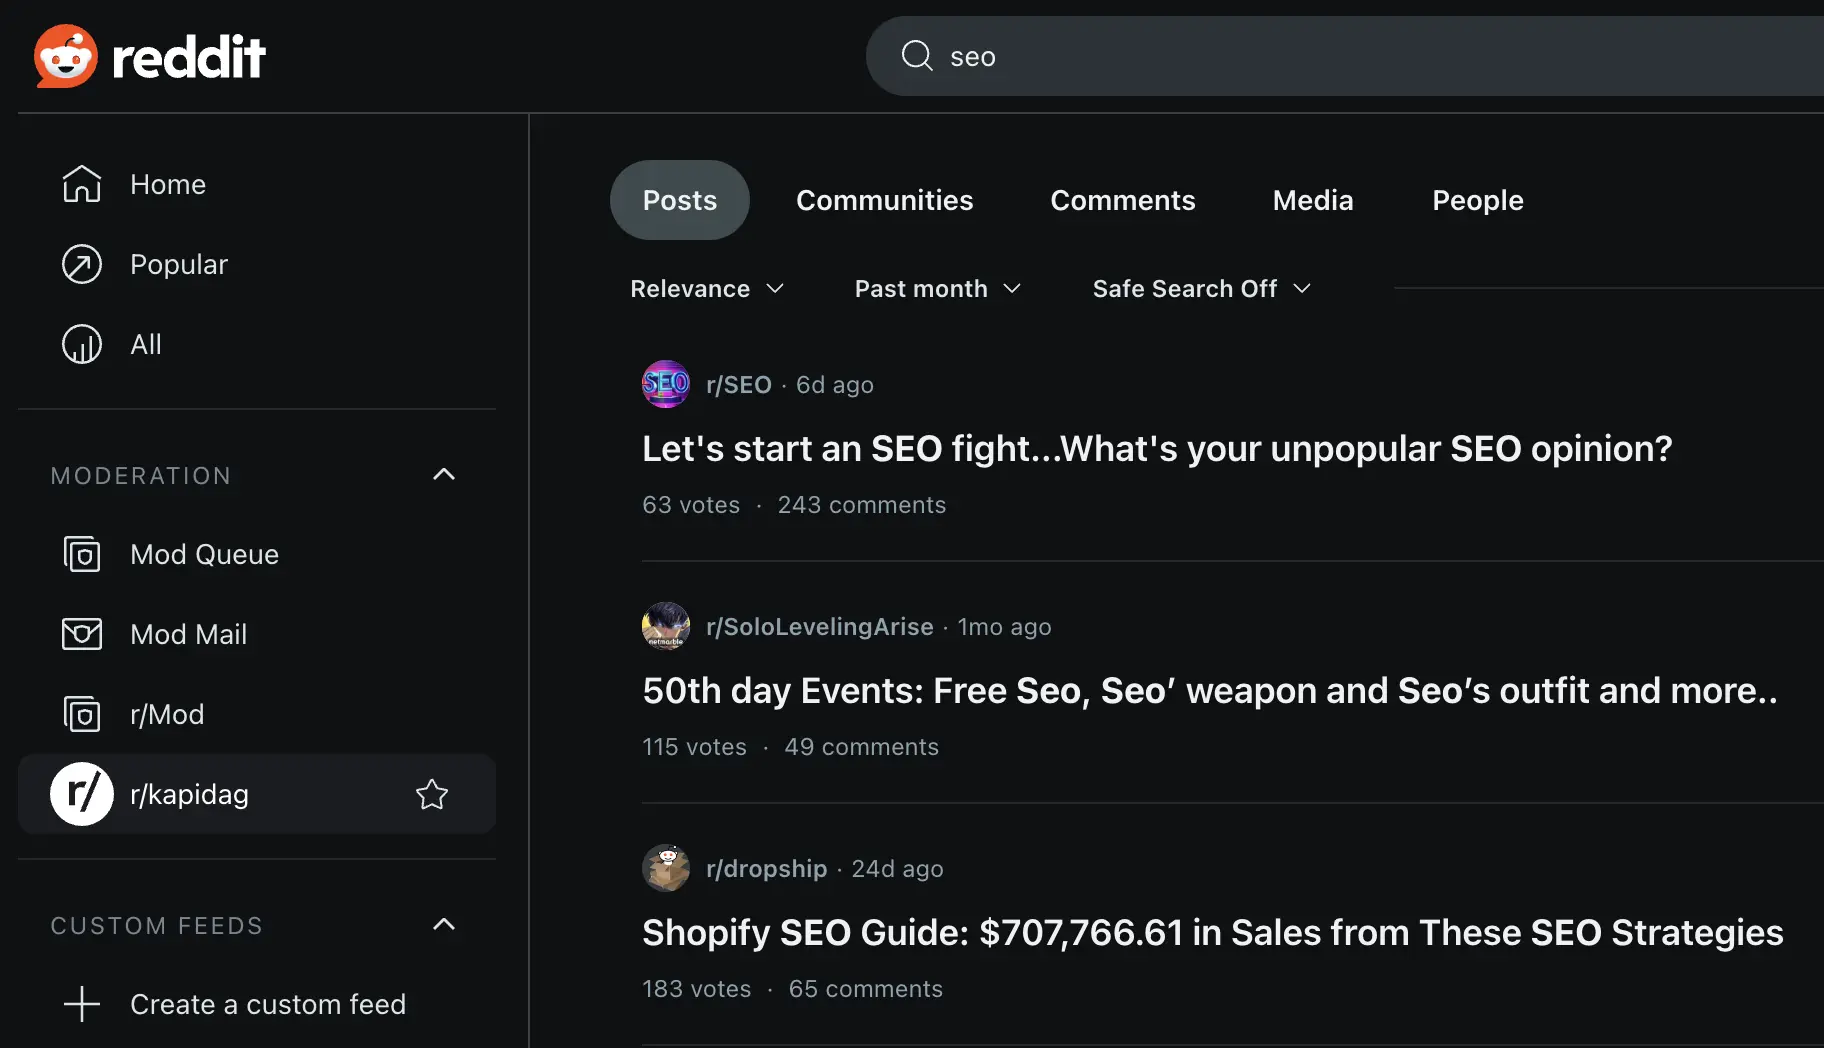
Task: Click Create a custom feed
Action: point(268,1004)
